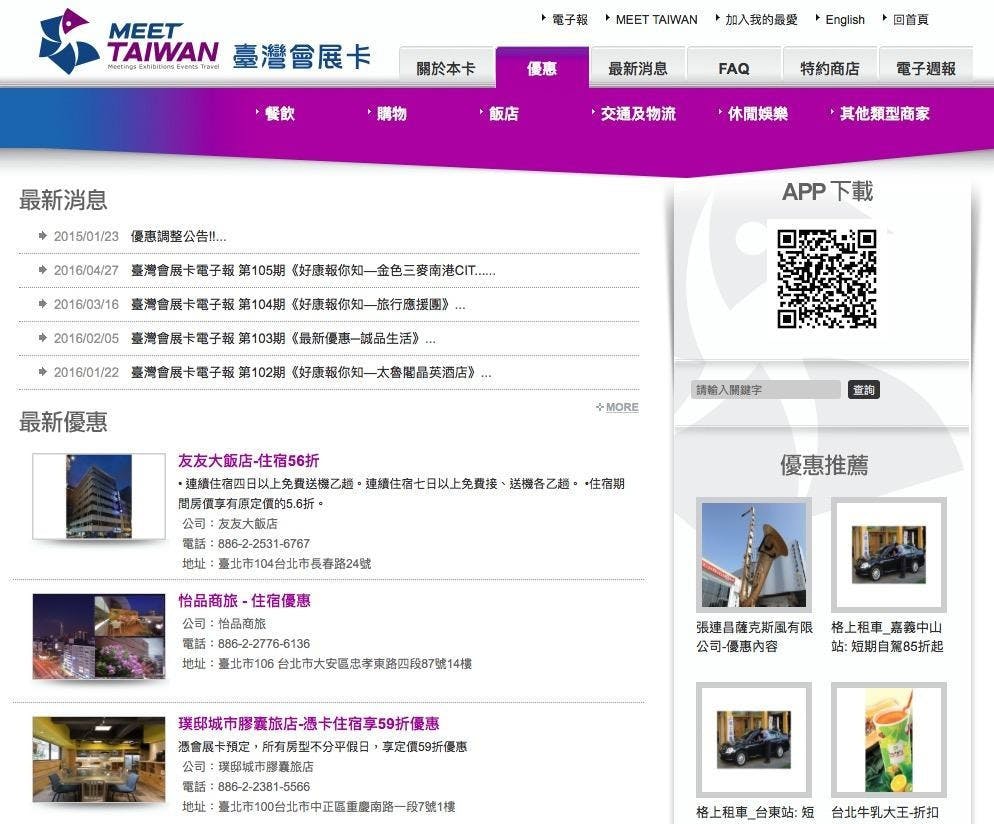
Task: Click the 台北牛乳大王 drink image
Action: click(889, 740)
